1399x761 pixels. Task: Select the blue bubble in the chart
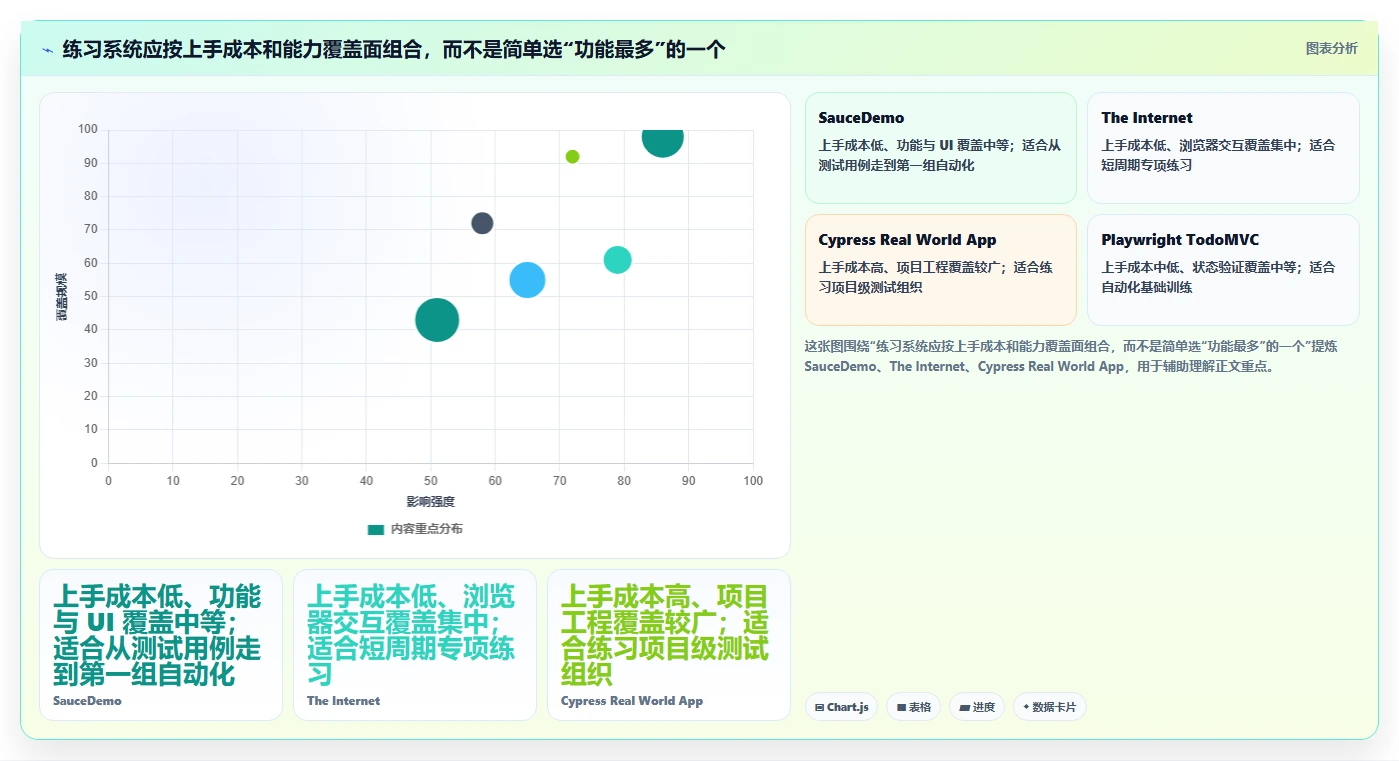click(x=527, y=280)
